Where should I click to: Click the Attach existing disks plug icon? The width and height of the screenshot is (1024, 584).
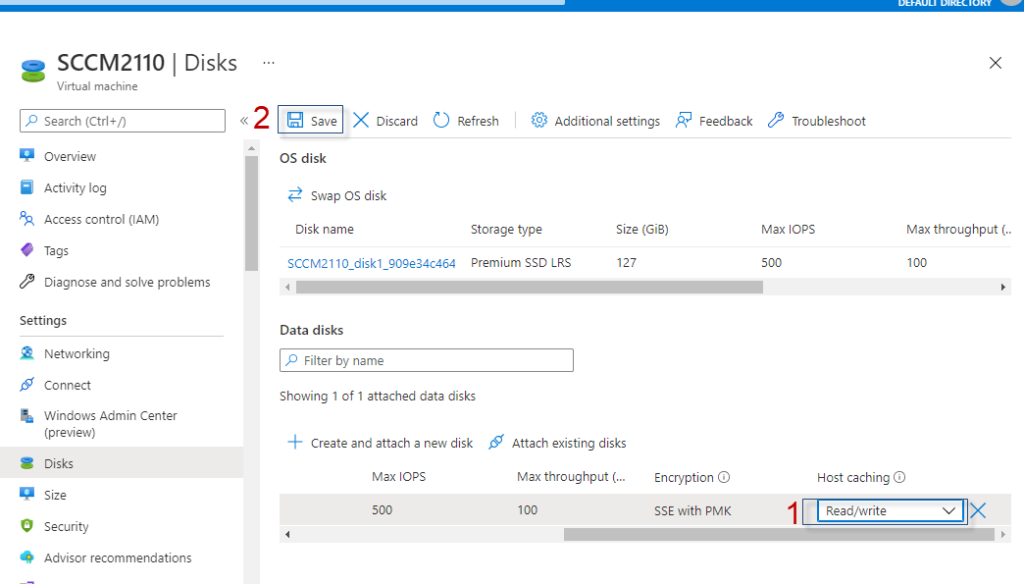496,442
